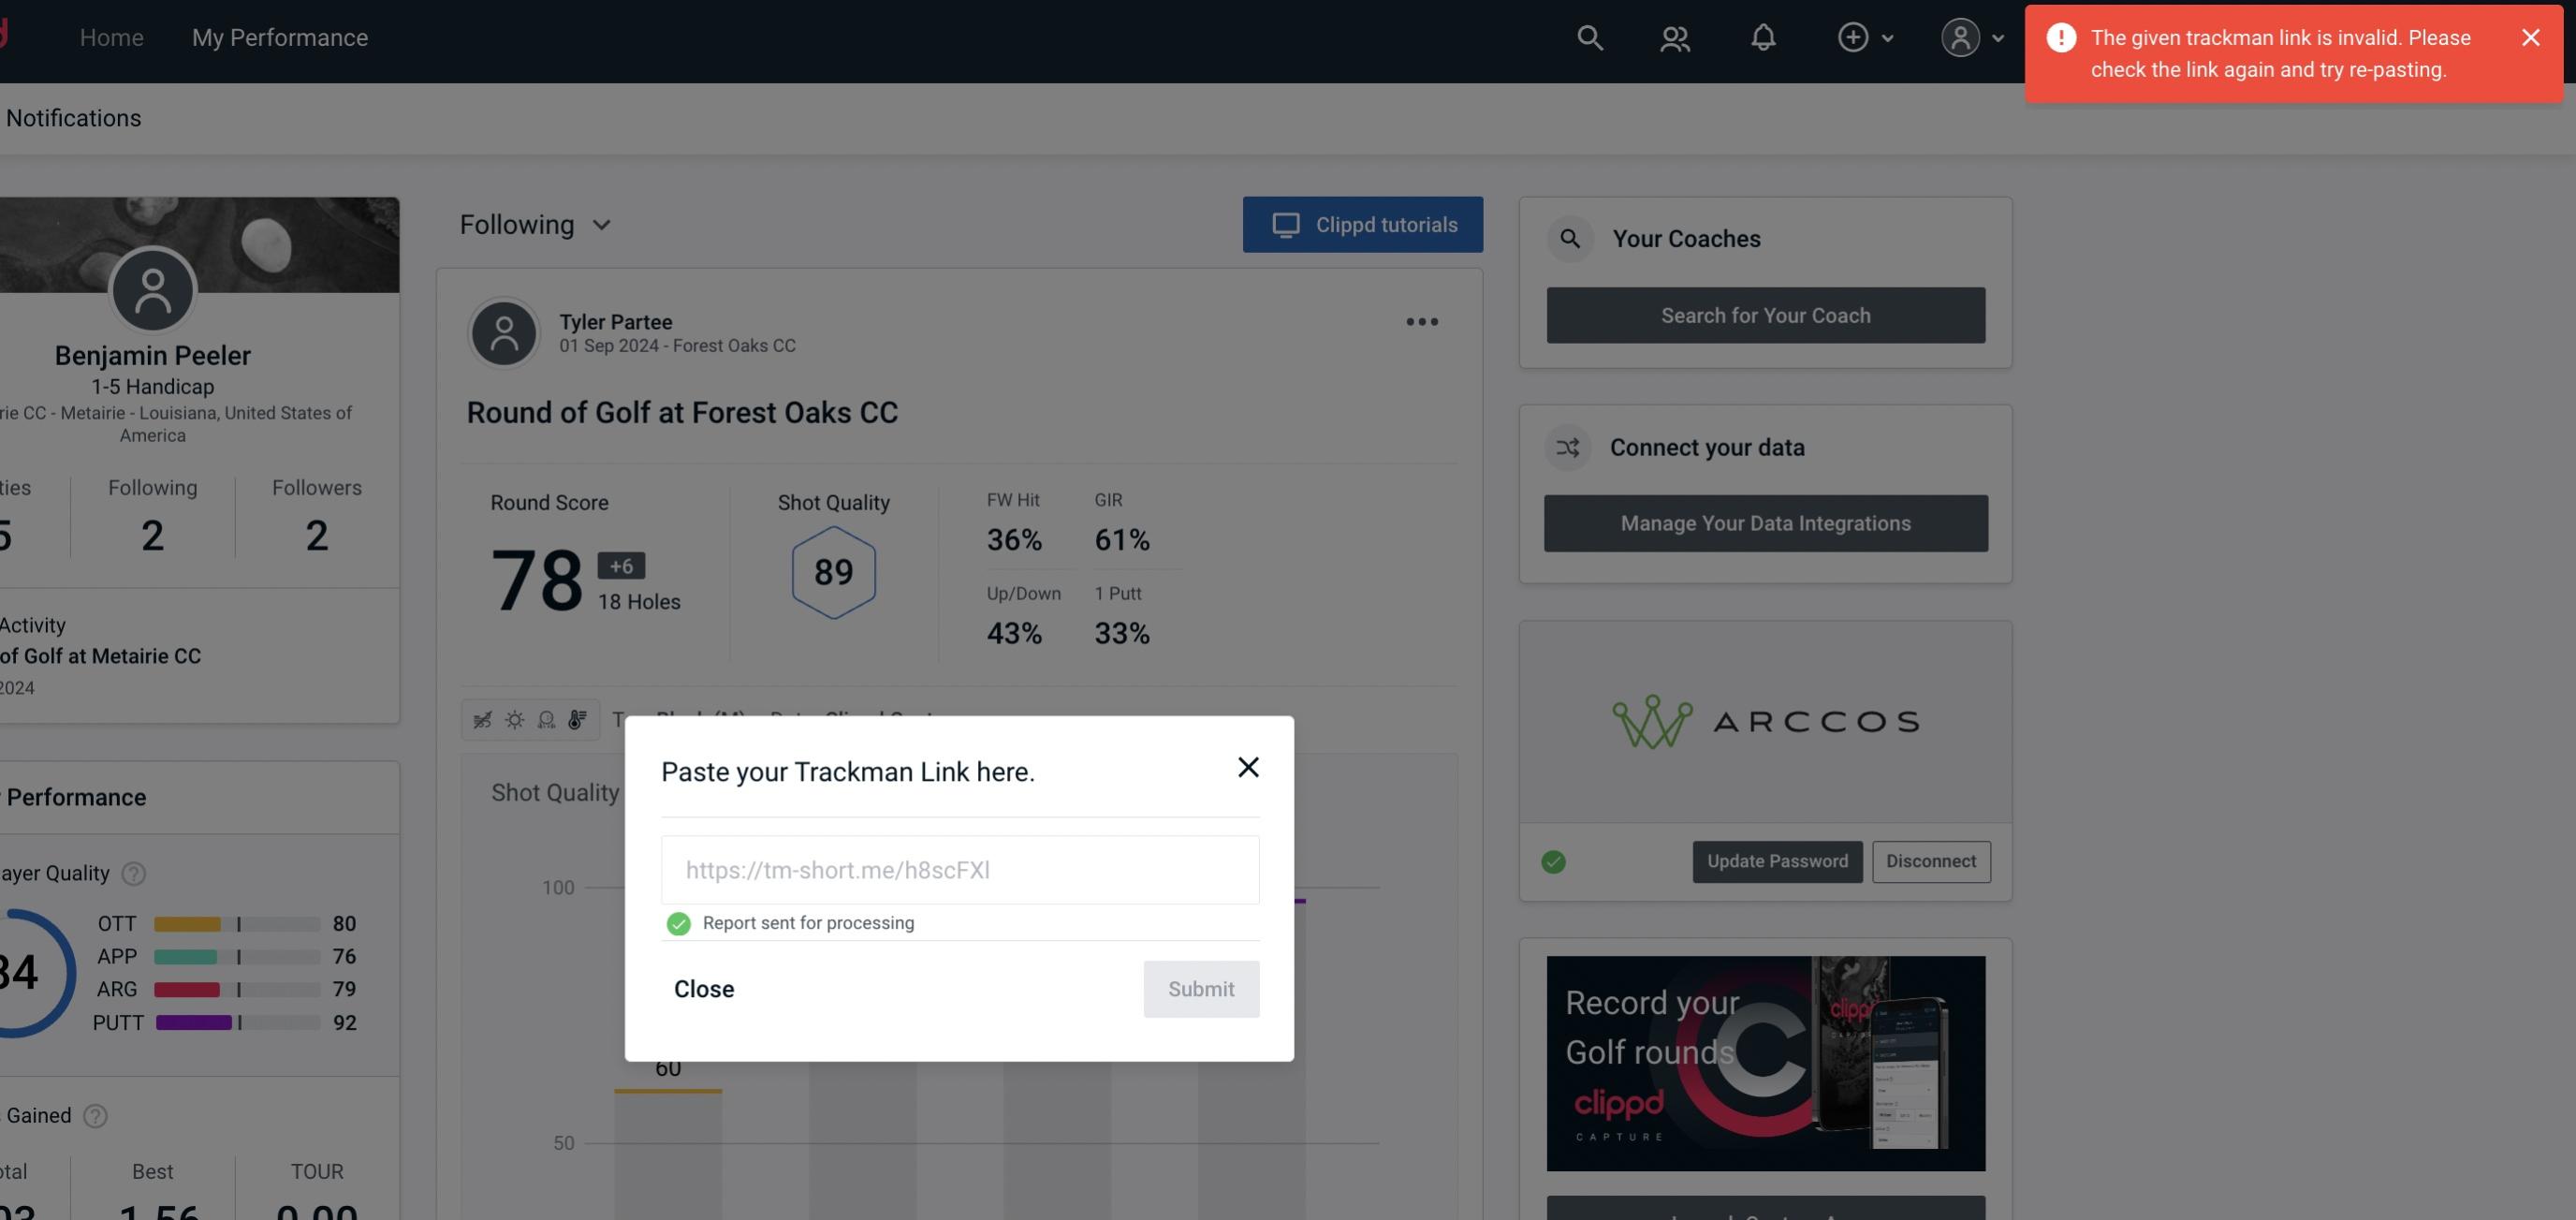
Task: Click the data connect/sync icon on sidebar
Action: pyautogui.click(x=1569, y=446)
